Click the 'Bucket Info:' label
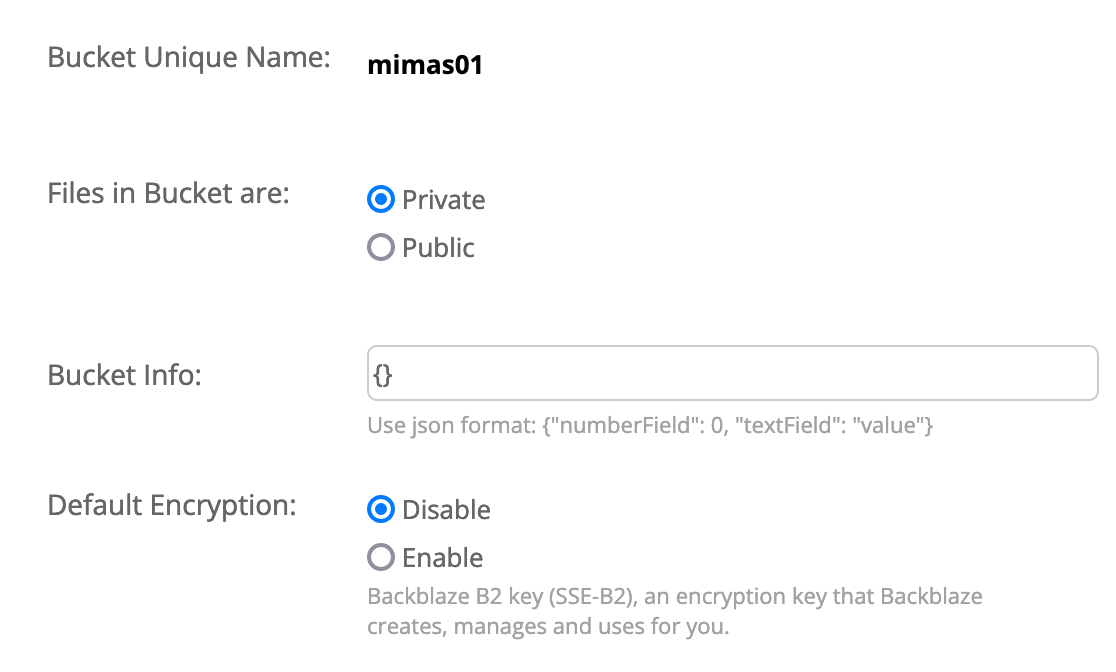 [x=124, y=374]
